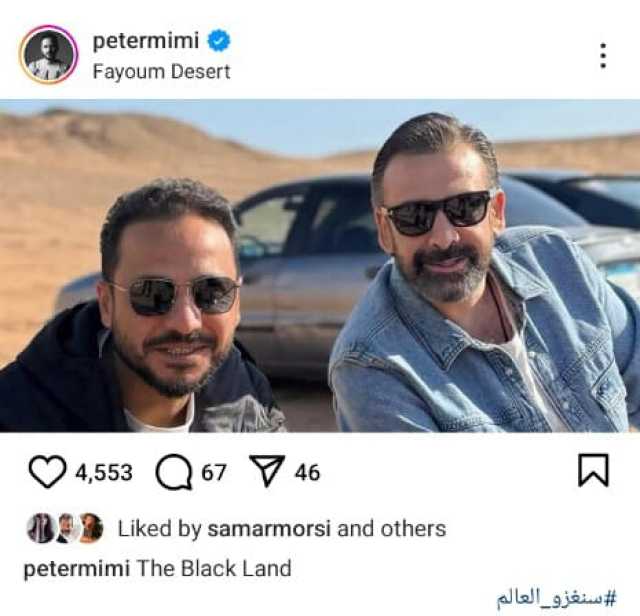Open the Fayoum Desert location page
Viewport: 640px width, 616px height.
click(x=162, y=72)
